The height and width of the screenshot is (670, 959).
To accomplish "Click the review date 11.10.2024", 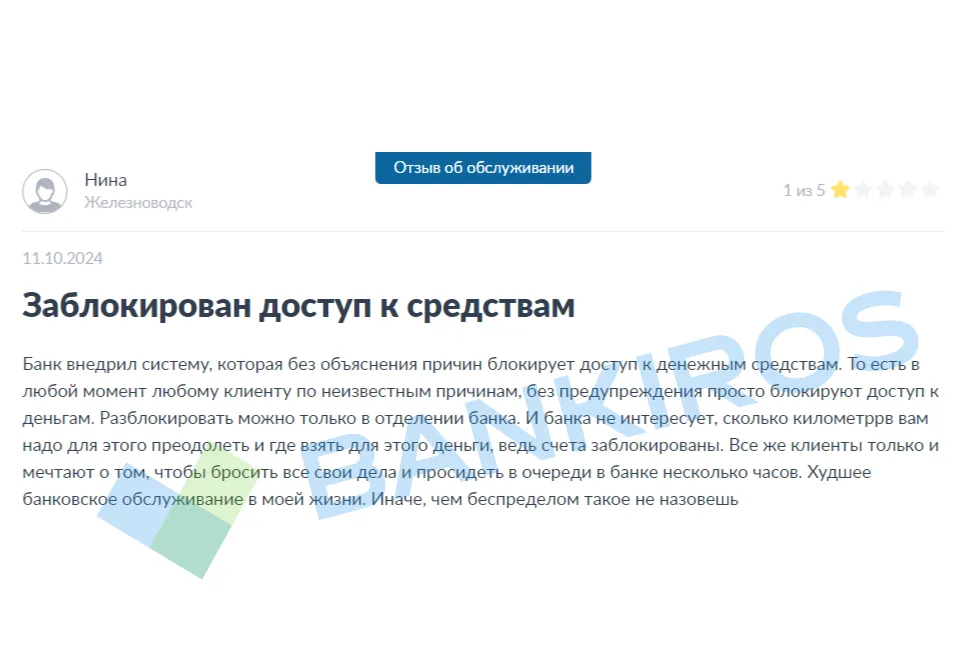I will tap(62, 259).
